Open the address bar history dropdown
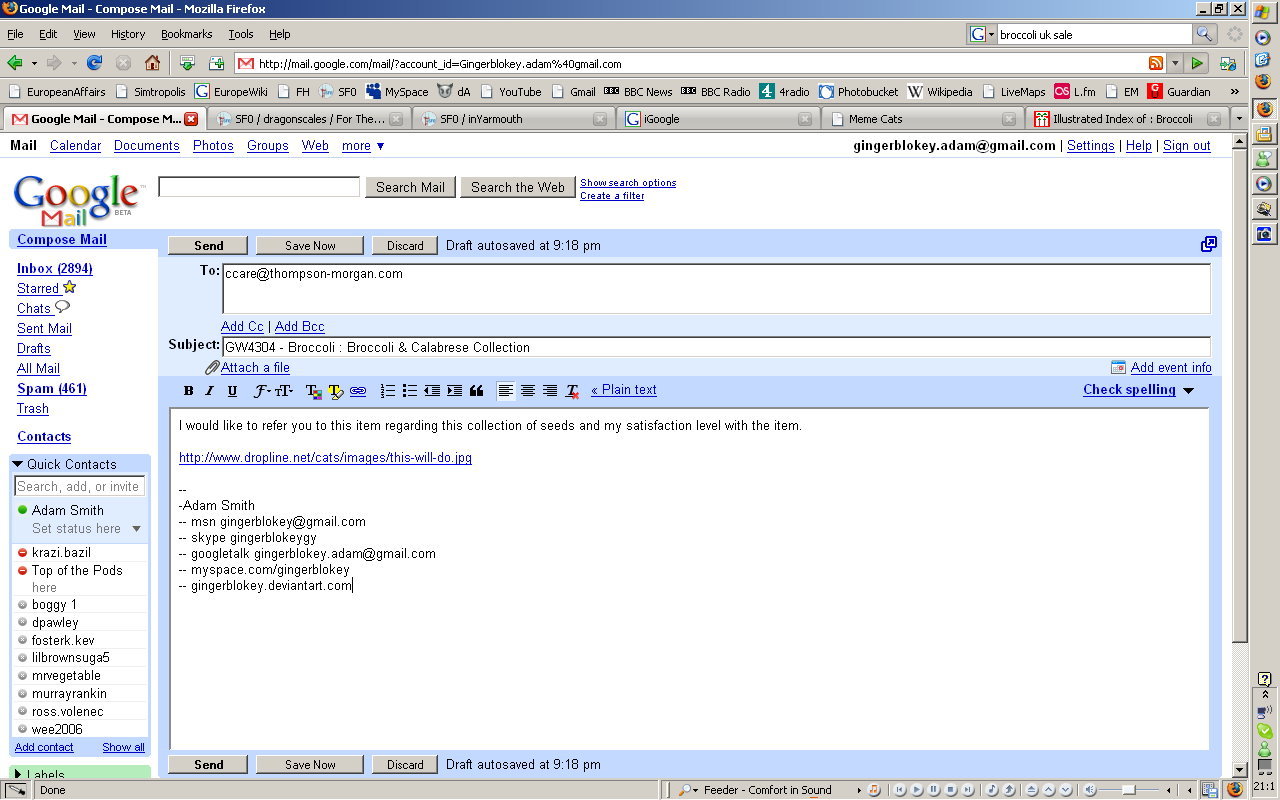Viewport: 1280px width, 800px height. point(1175,63)
